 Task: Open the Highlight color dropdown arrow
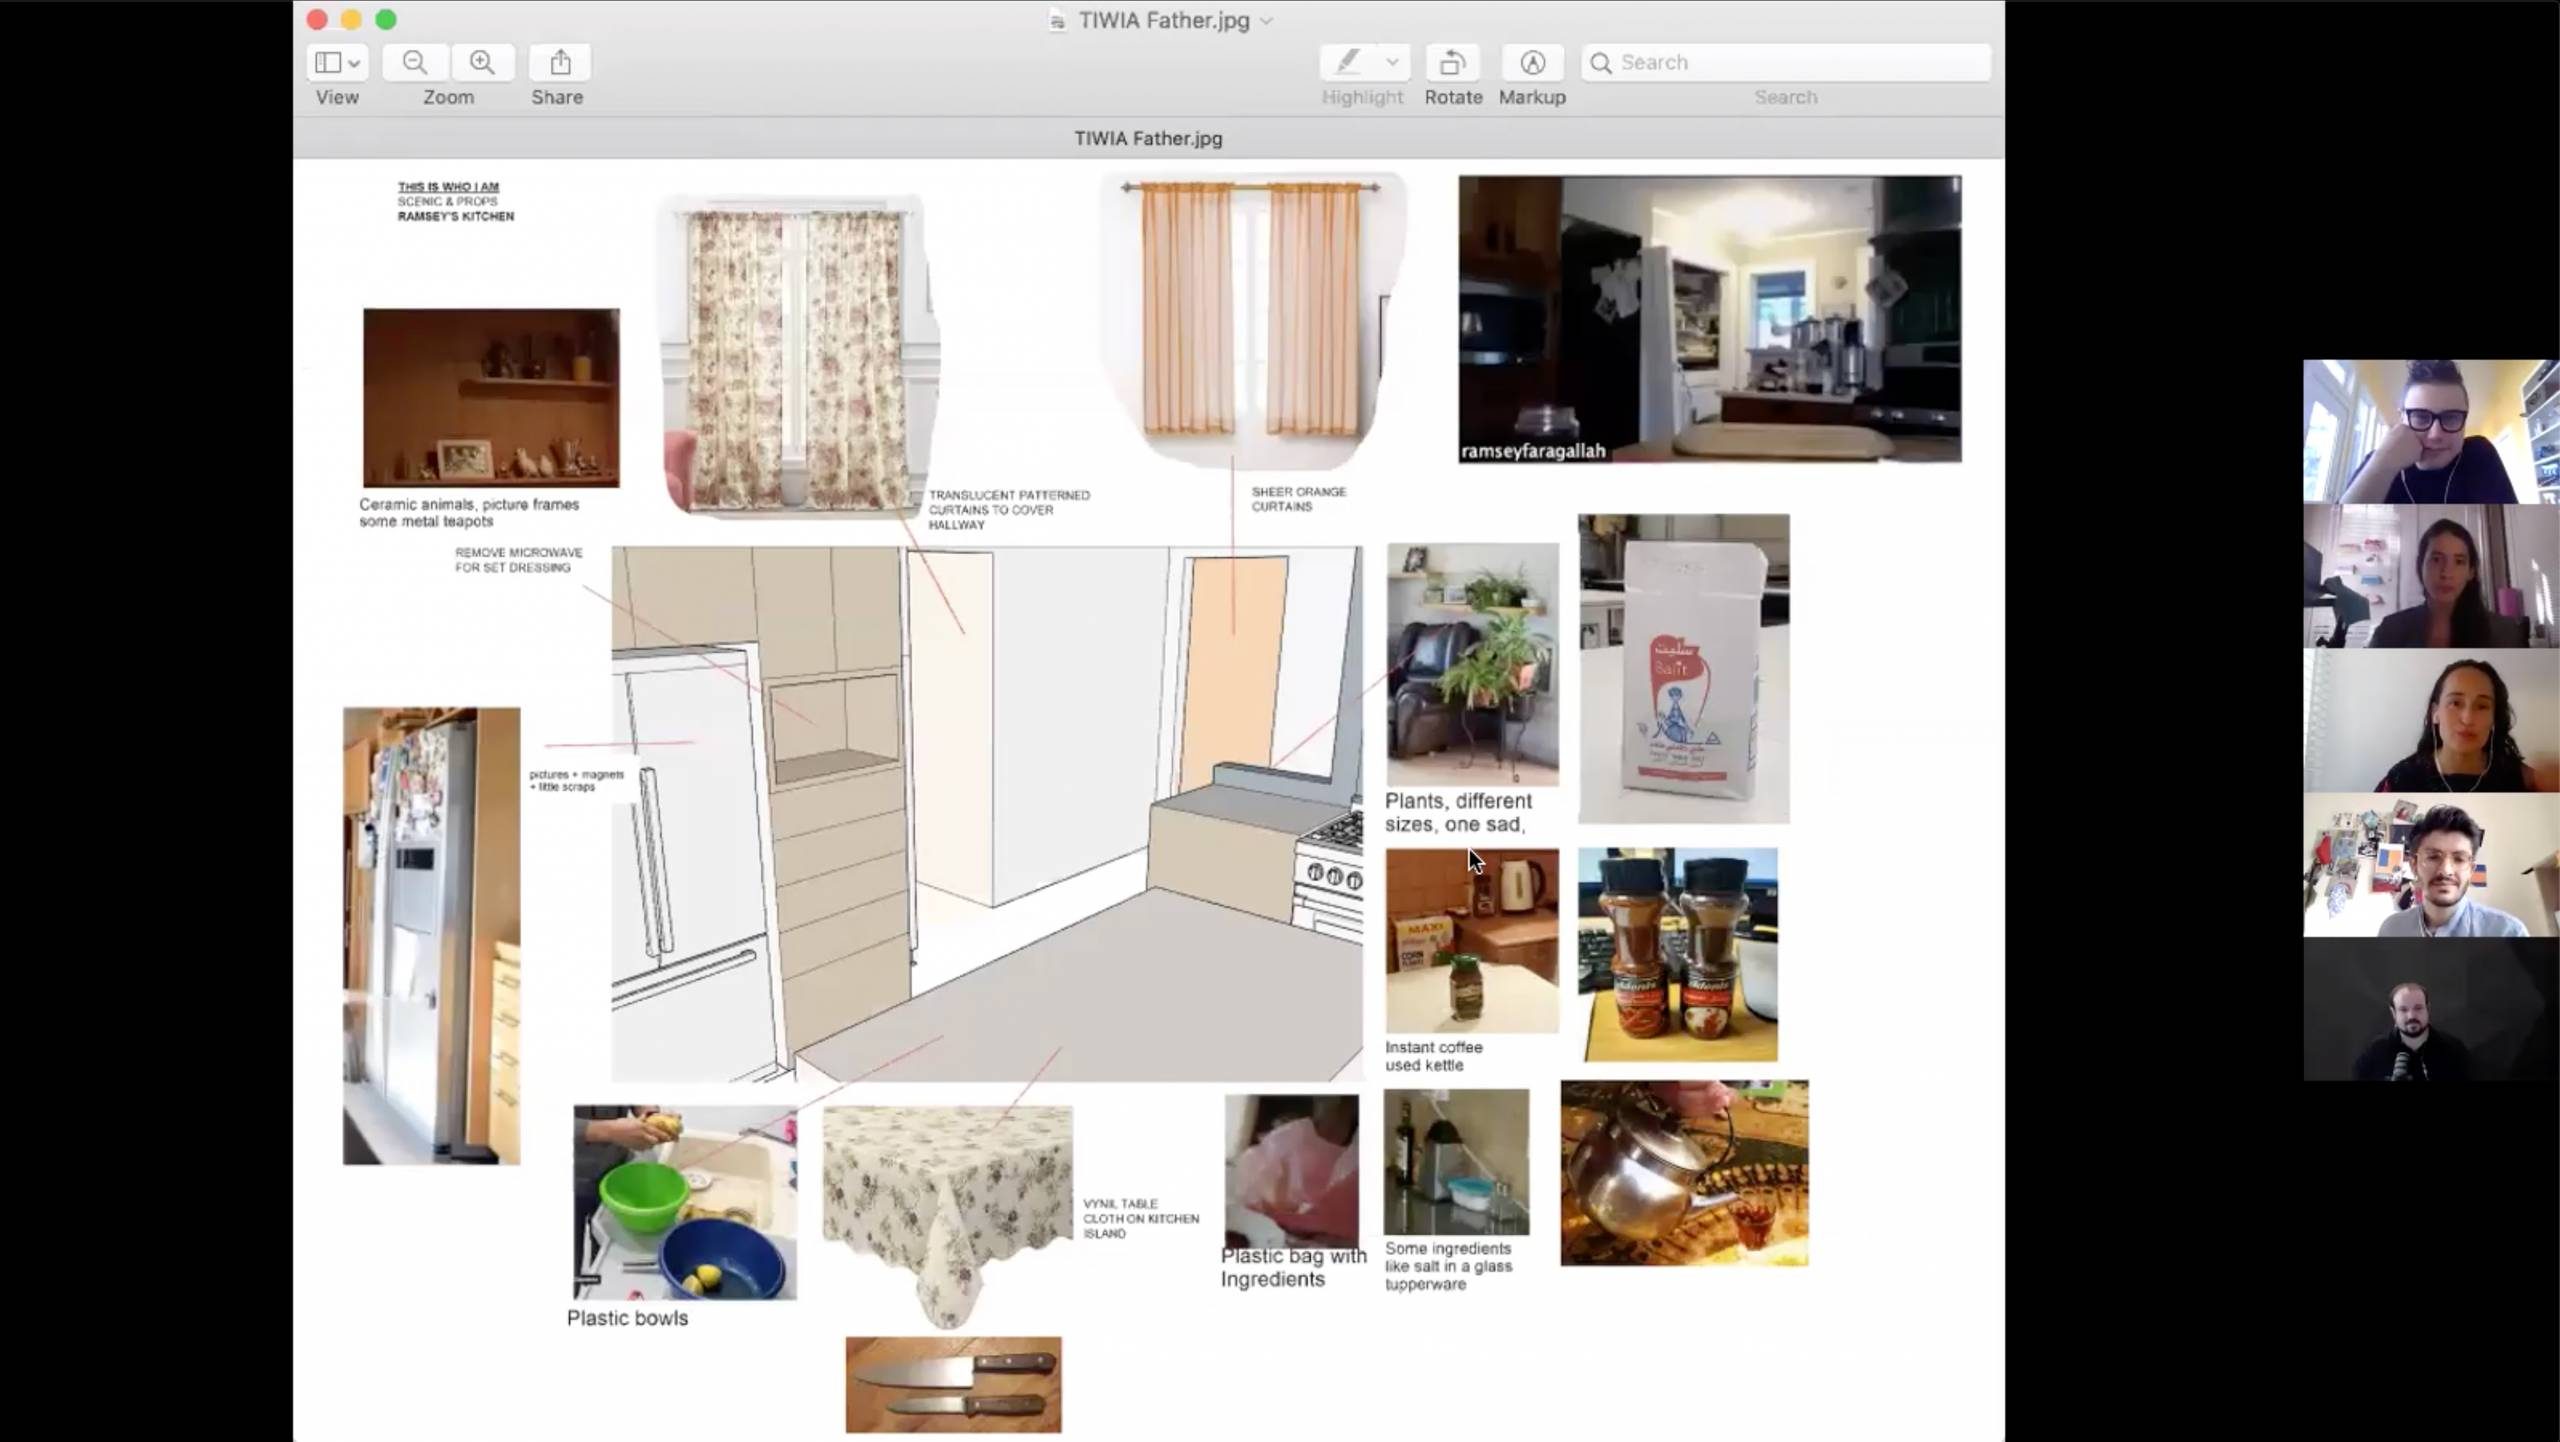[x=1392, y=62]
